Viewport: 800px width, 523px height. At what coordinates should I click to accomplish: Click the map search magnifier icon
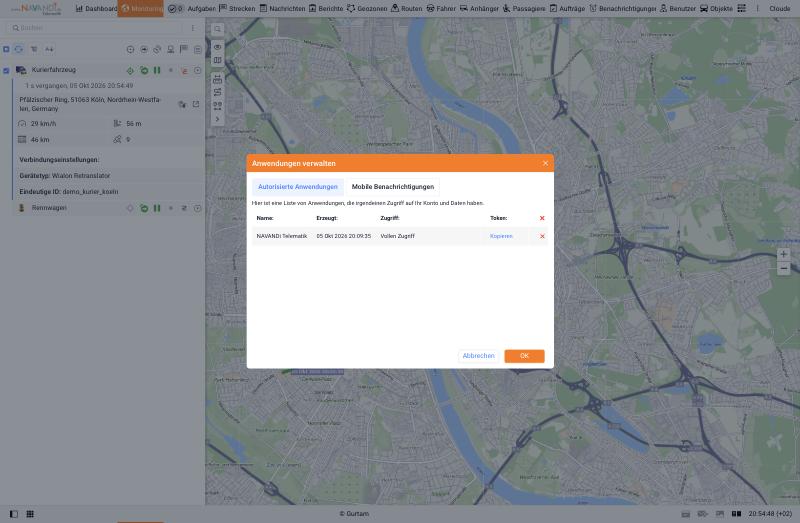[217, 29]
